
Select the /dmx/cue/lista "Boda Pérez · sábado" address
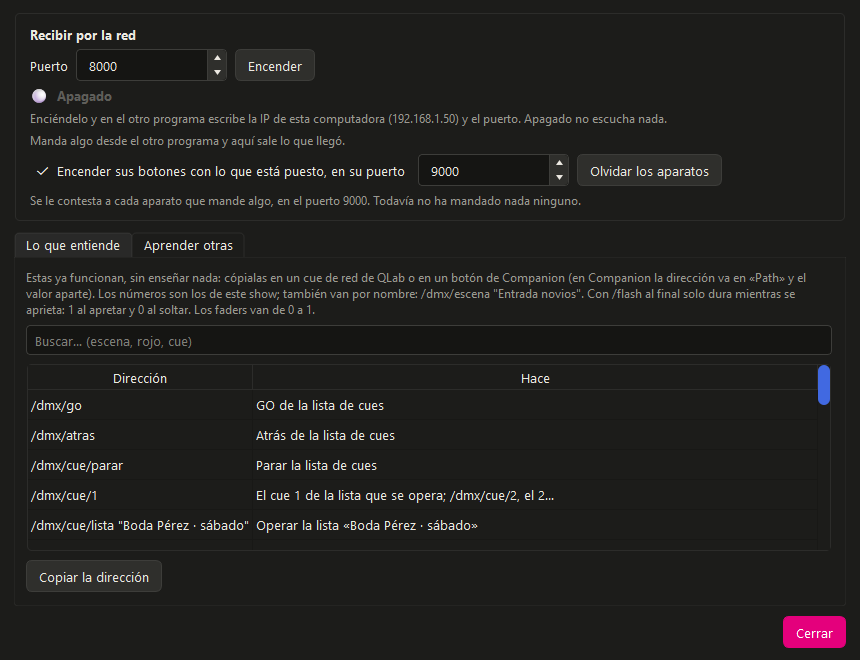coord(140,526)
